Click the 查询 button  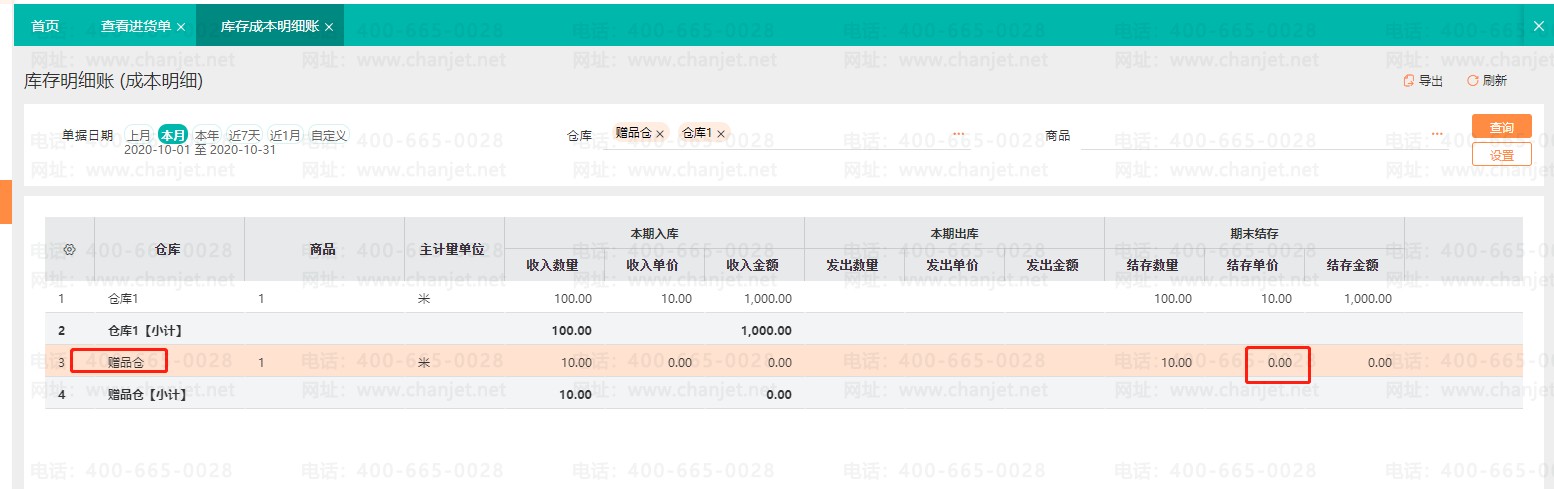[1501, 127]
